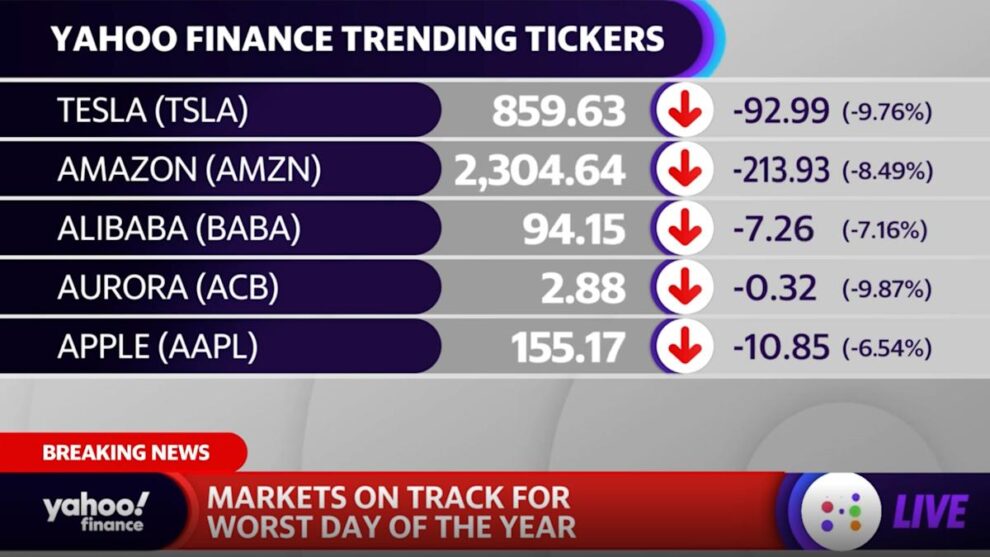This screenshot has height=557, width=990.
Task: Click the Breaking News red banner tab
Action: (126, 452)
